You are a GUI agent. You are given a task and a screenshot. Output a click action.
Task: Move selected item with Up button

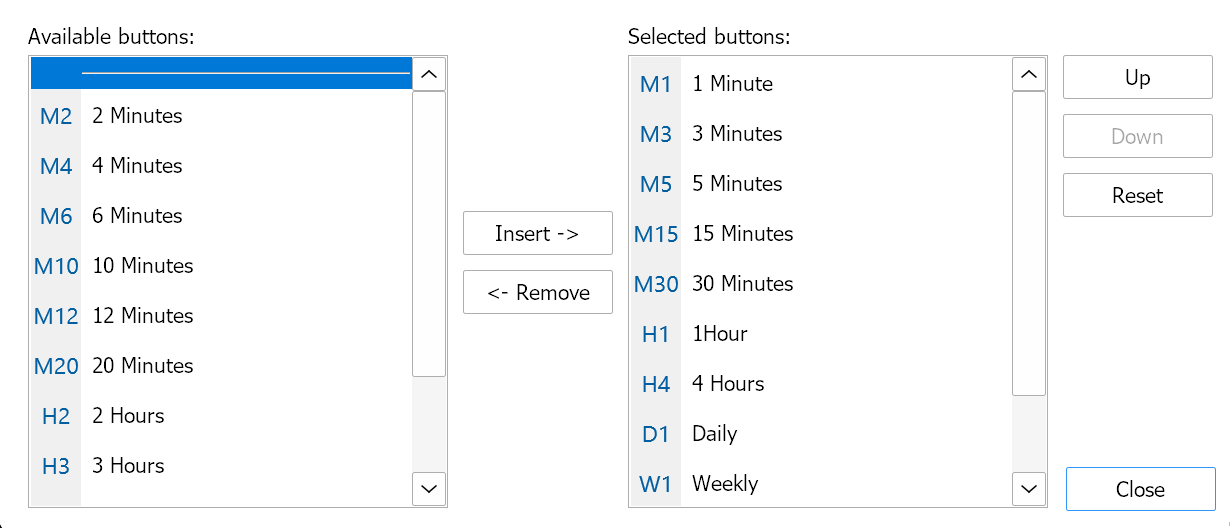[1137, 78]
